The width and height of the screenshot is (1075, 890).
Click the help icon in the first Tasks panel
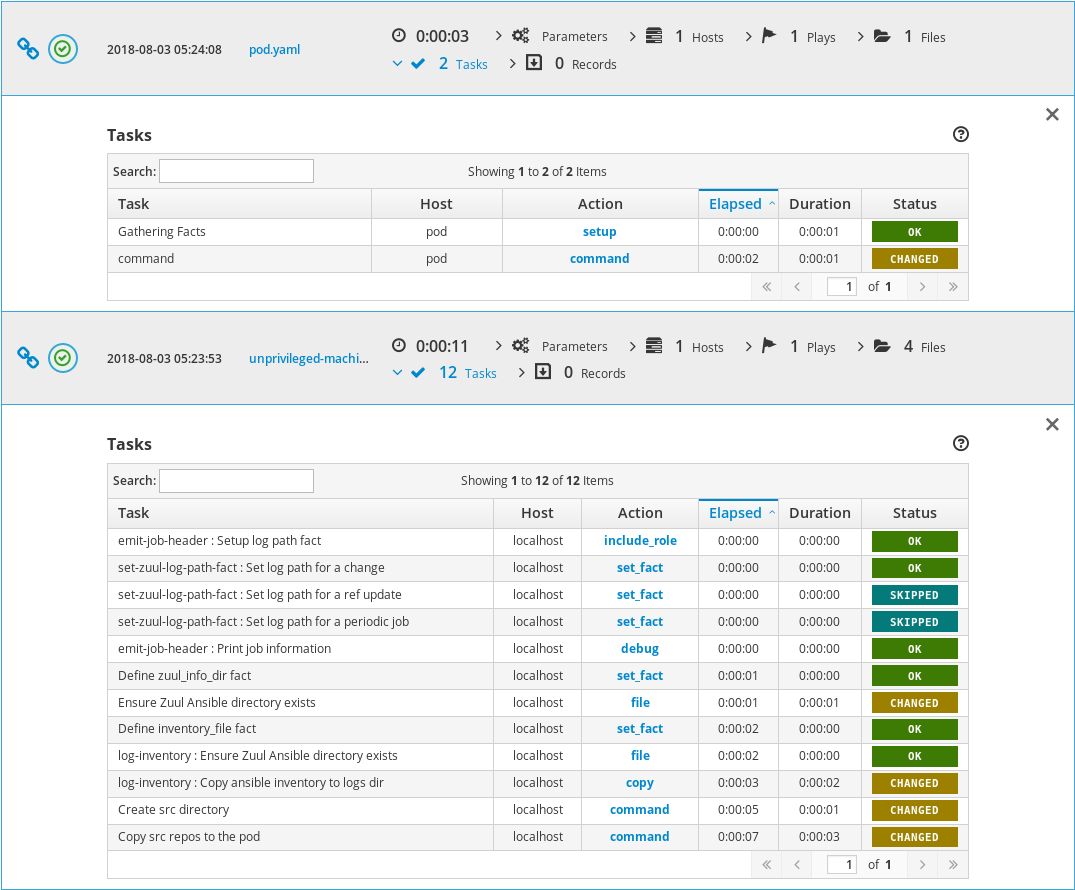tap(961, 135)
